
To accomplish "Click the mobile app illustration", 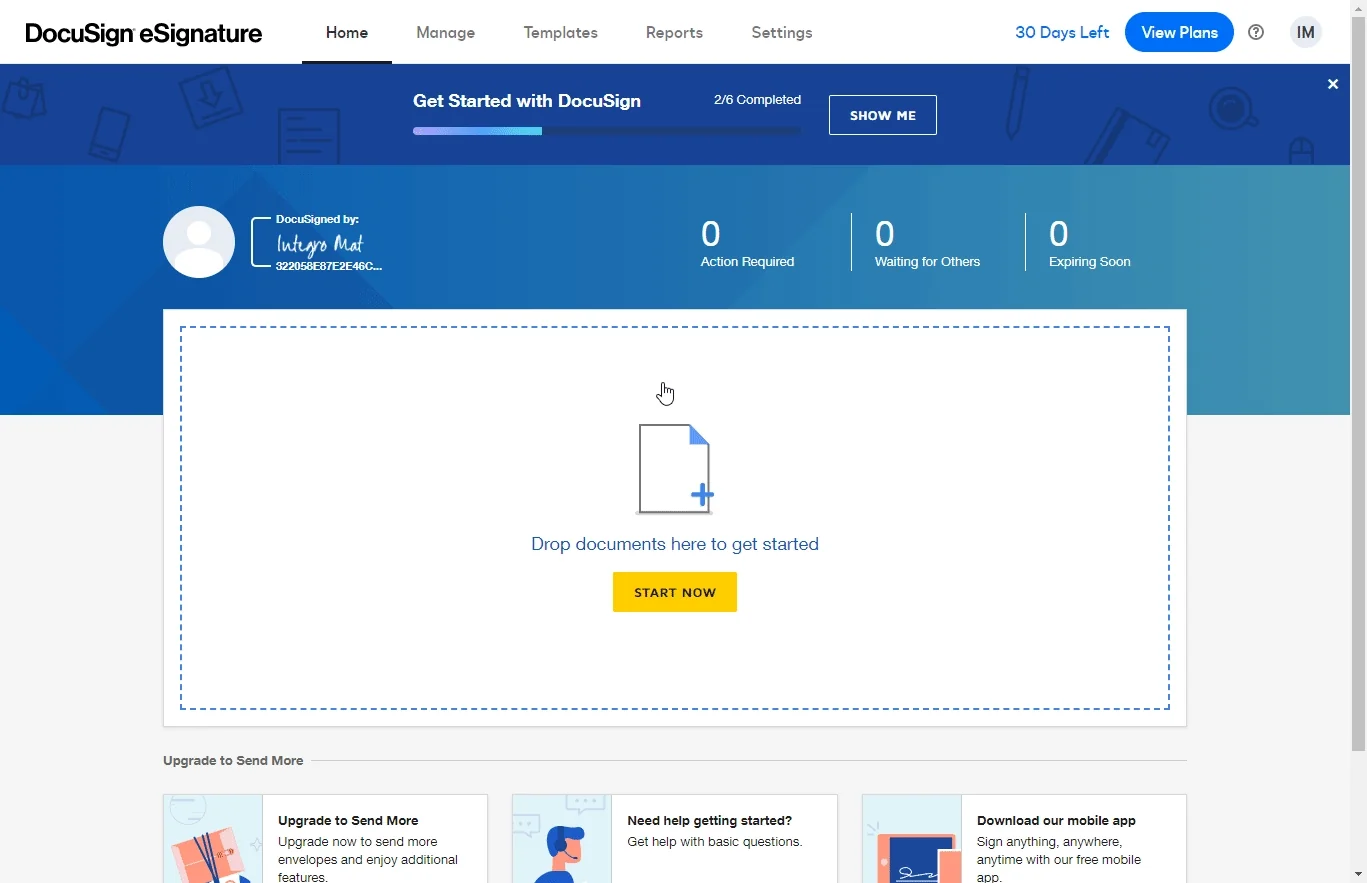I will [912, 839].
